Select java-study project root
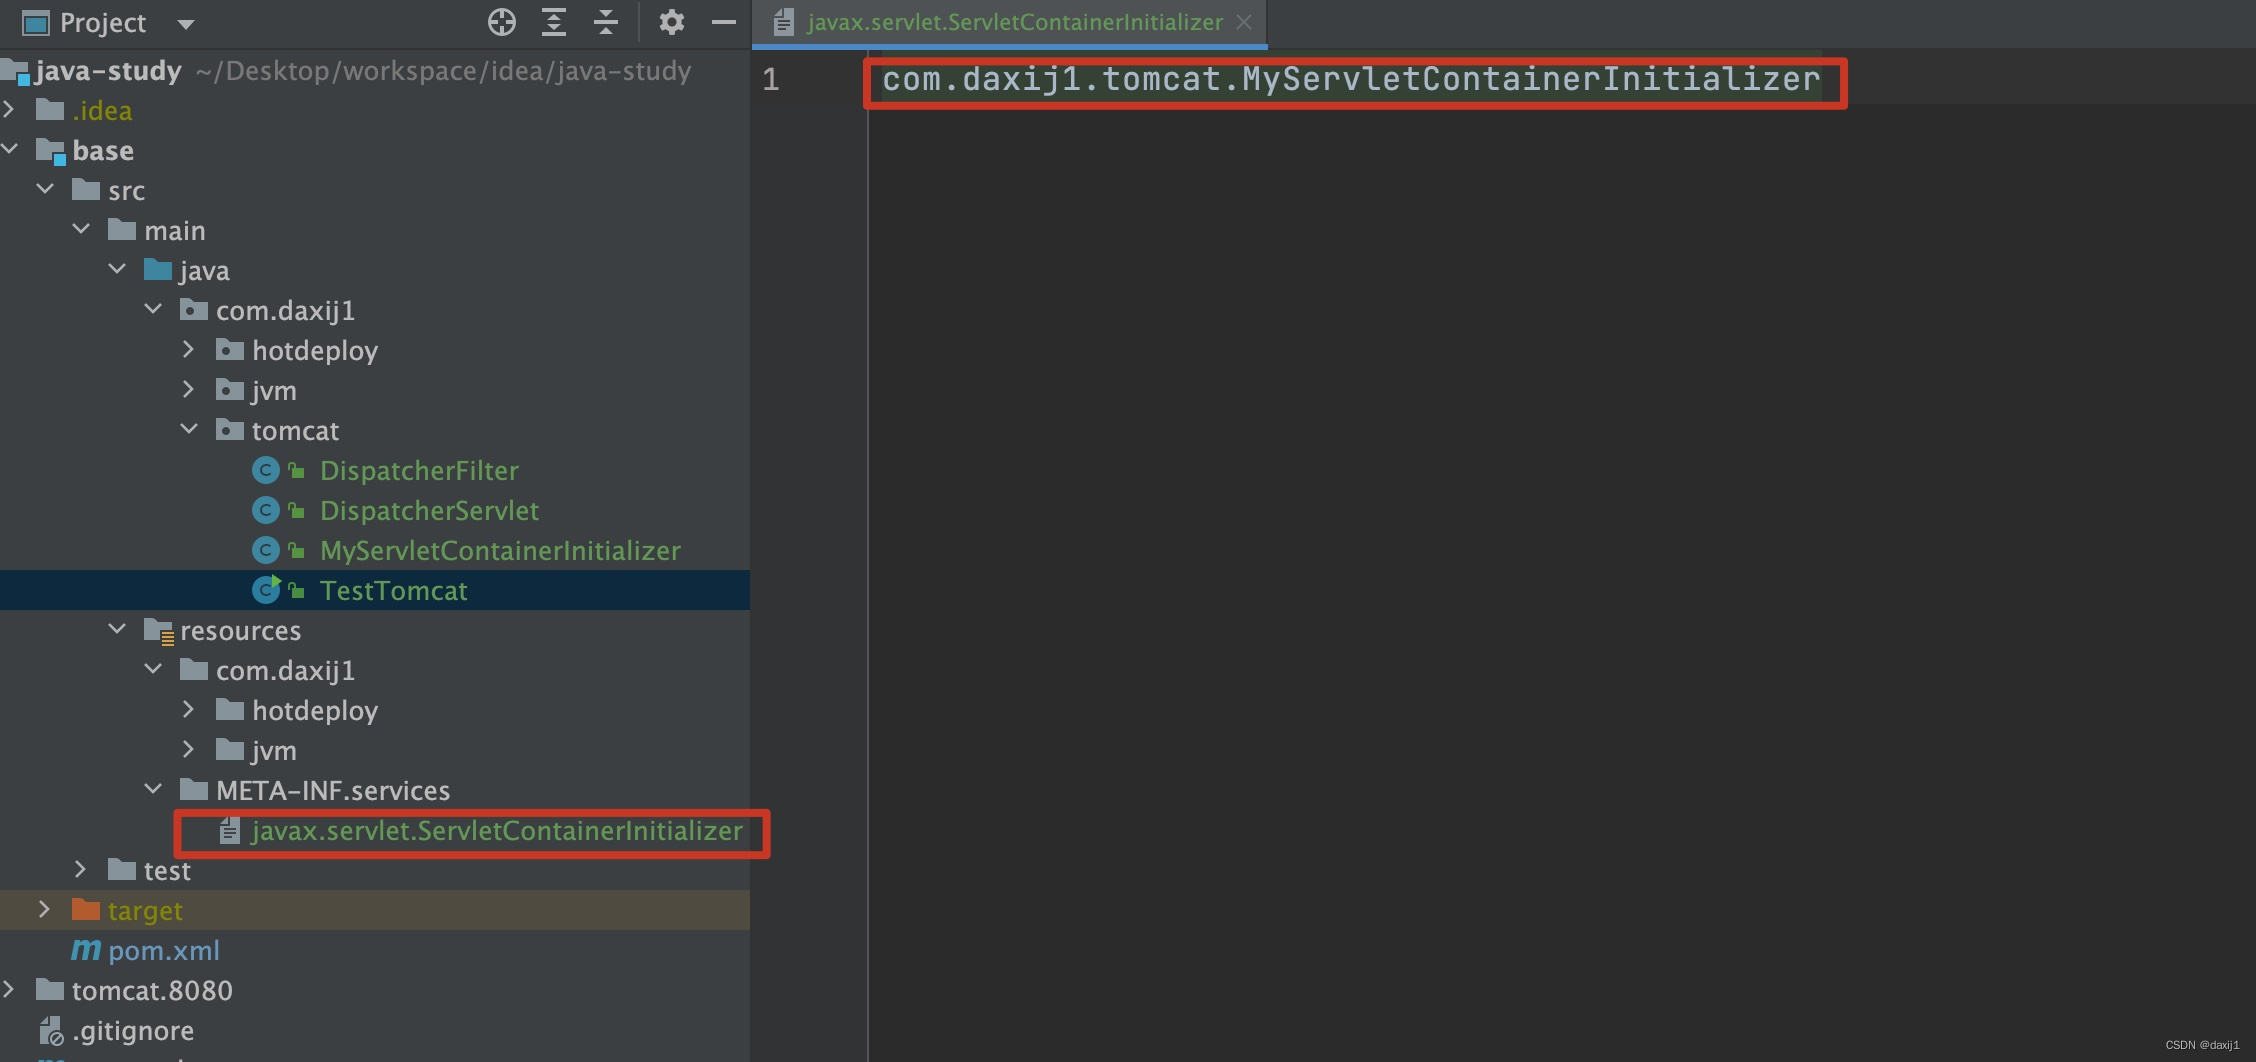This screenshot has width=2256, height=1062. point(108,70)
